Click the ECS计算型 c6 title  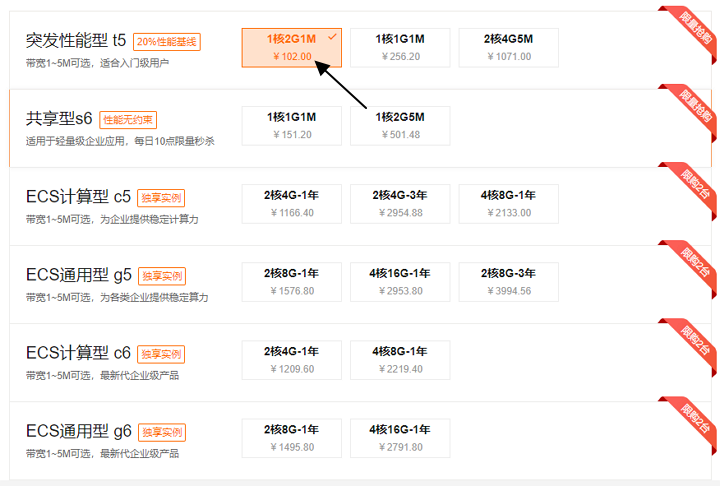(79, 353)
